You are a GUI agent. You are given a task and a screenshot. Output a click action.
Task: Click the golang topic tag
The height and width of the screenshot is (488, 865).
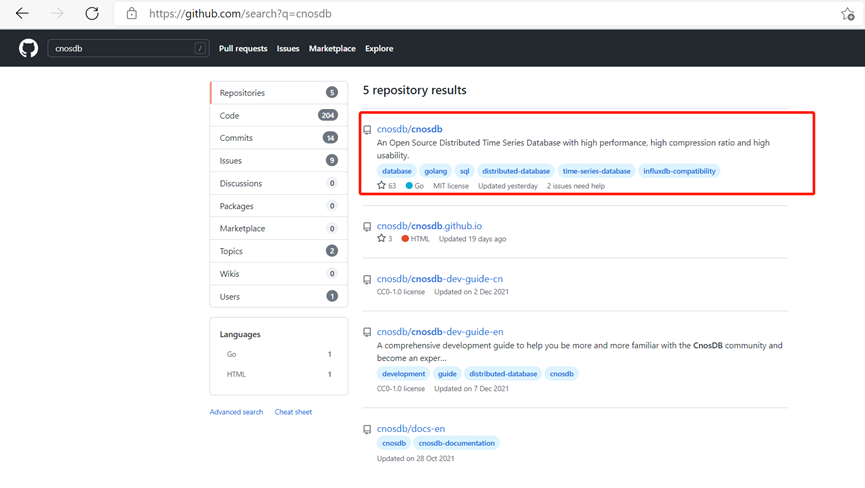click(435, 171)
